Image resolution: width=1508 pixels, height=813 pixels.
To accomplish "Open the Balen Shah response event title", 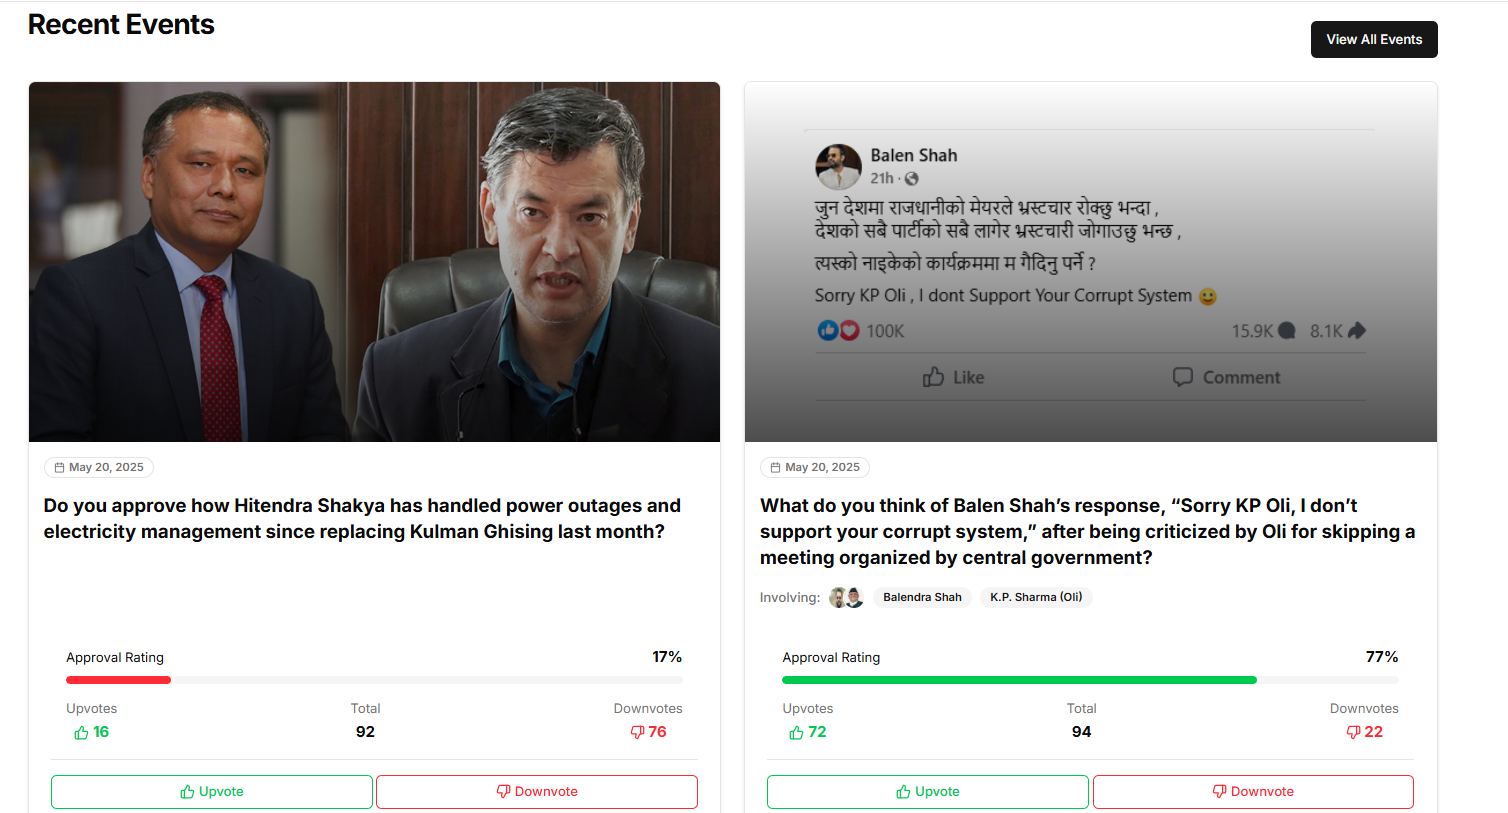I will 1087,531.
